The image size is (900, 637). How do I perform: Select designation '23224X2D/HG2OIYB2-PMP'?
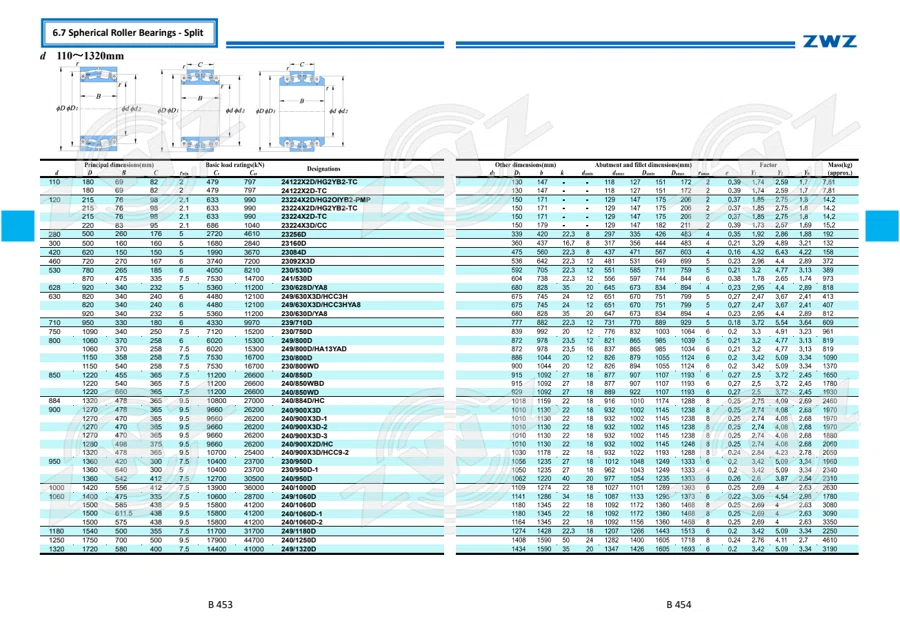[325, 200]
